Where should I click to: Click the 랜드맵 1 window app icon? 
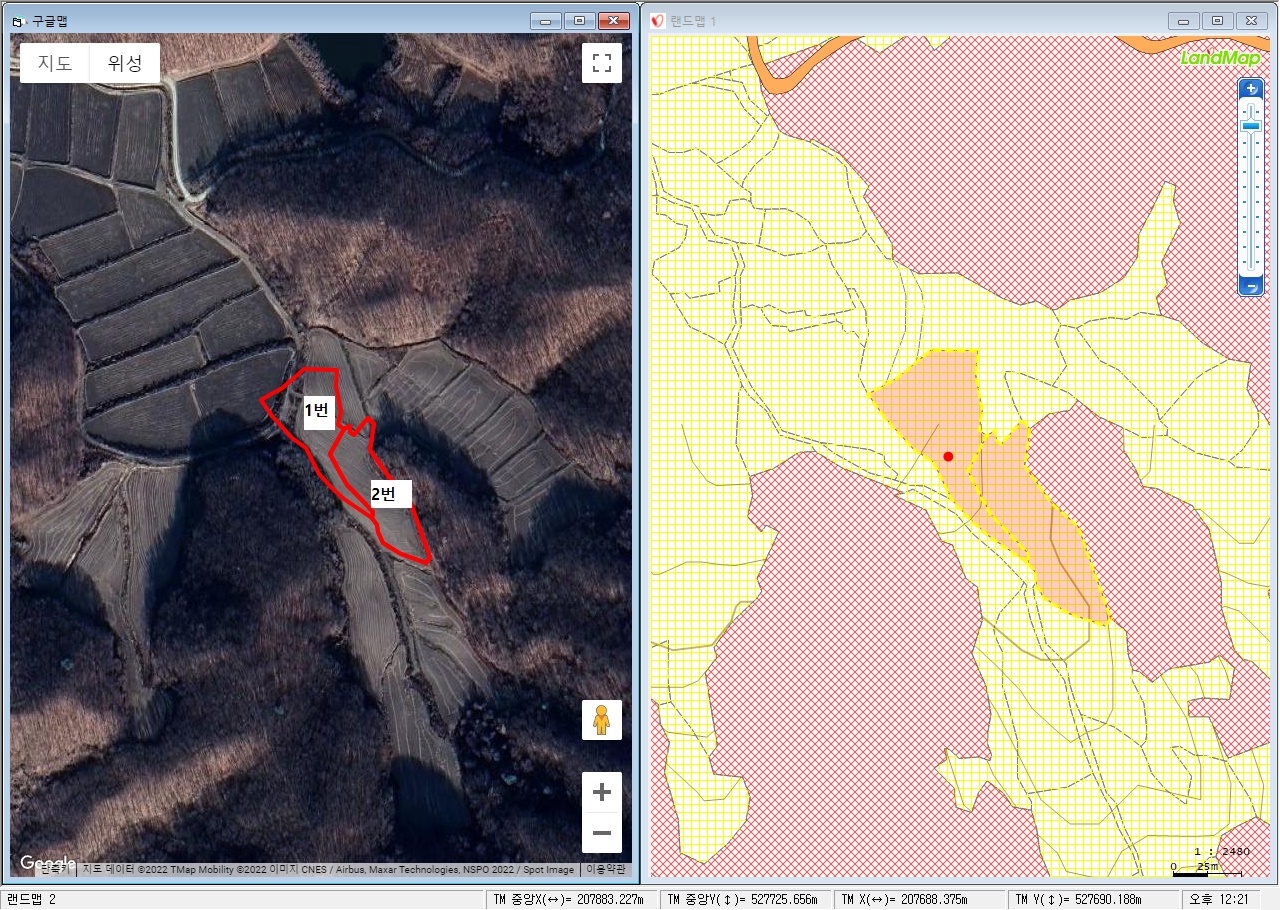[x=658, y=20]
